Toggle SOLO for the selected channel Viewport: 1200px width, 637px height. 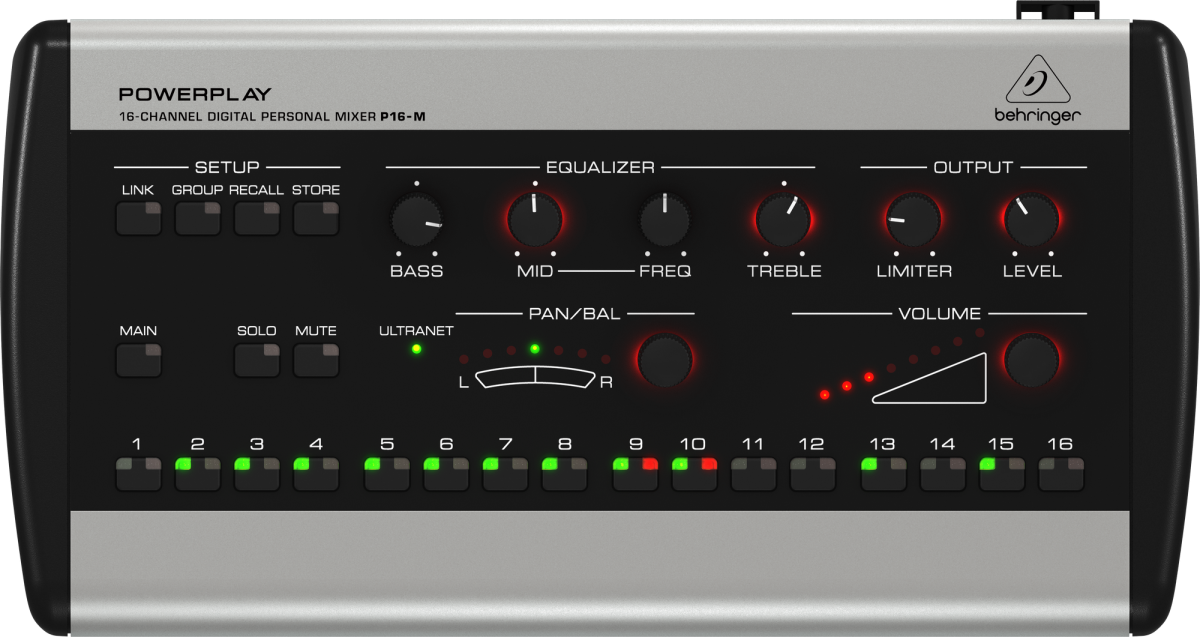pyautogui.click(x=257, y=360)
